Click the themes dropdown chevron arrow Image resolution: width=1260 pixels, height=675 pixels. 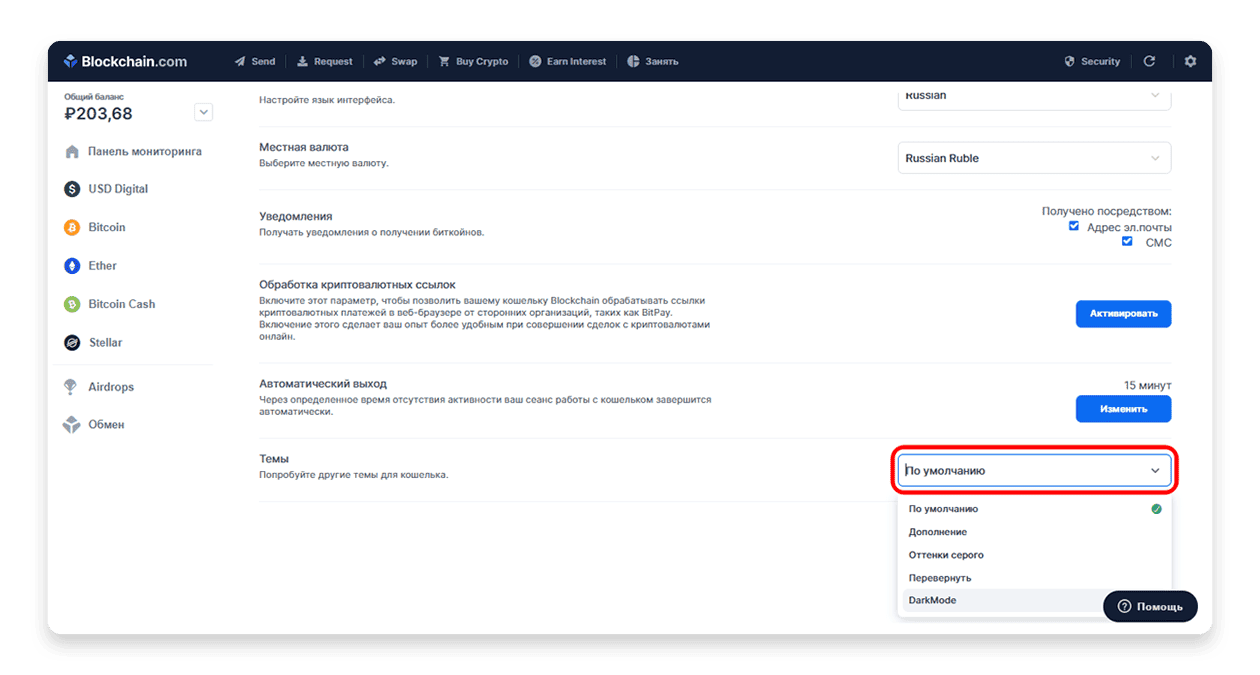click(x=1155, y=471)
